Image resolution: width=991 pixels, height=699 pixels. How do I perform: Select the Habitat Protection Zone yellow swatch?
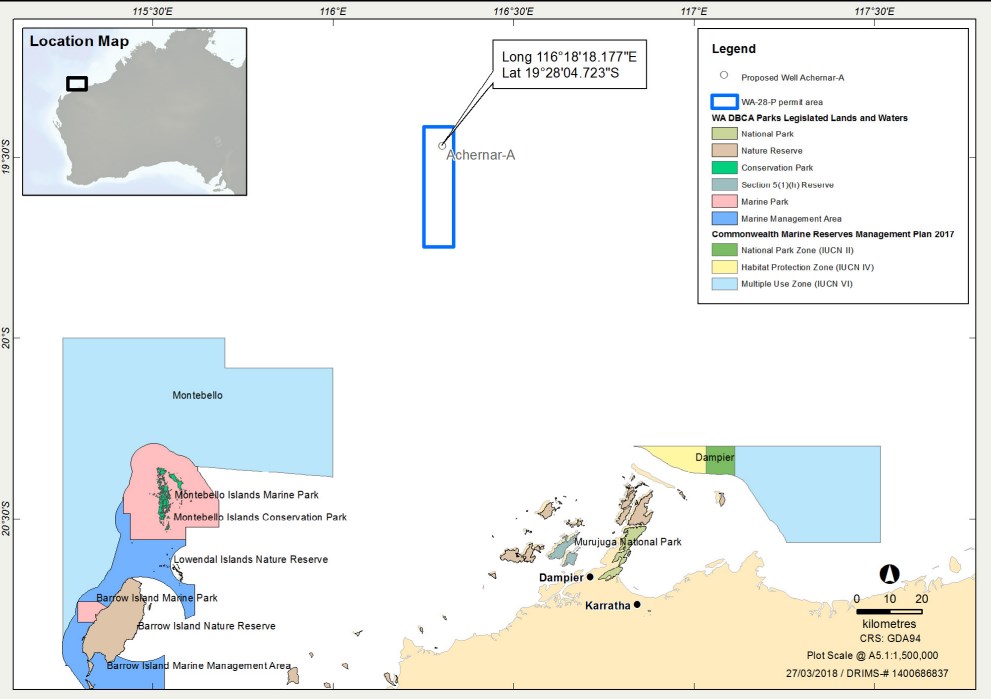point(724,267)
